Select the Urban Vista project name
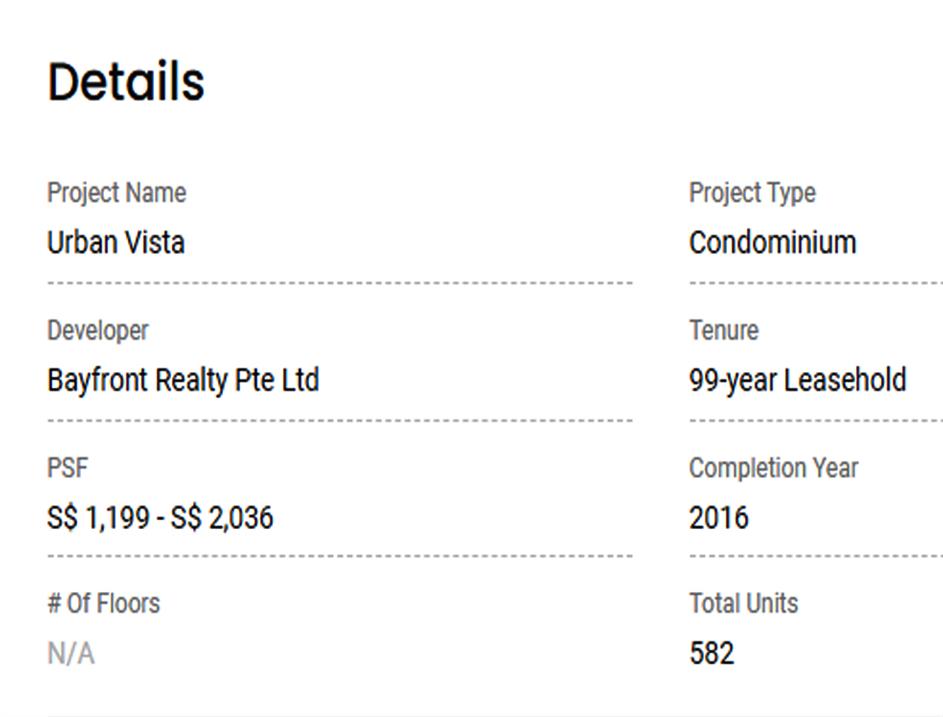 [x=116, y=243]
